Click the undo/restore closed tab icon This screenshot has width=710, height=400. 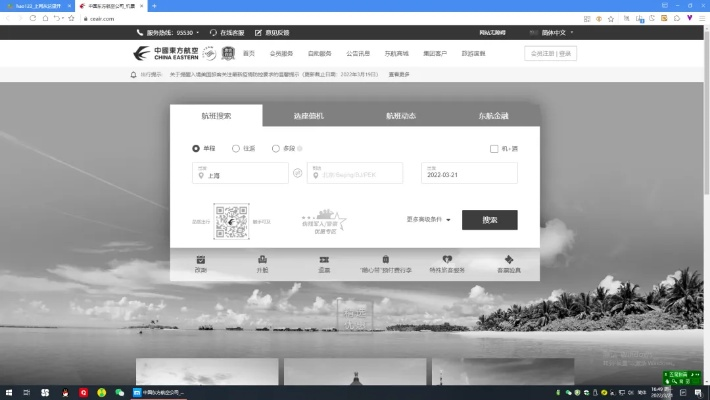57,19
